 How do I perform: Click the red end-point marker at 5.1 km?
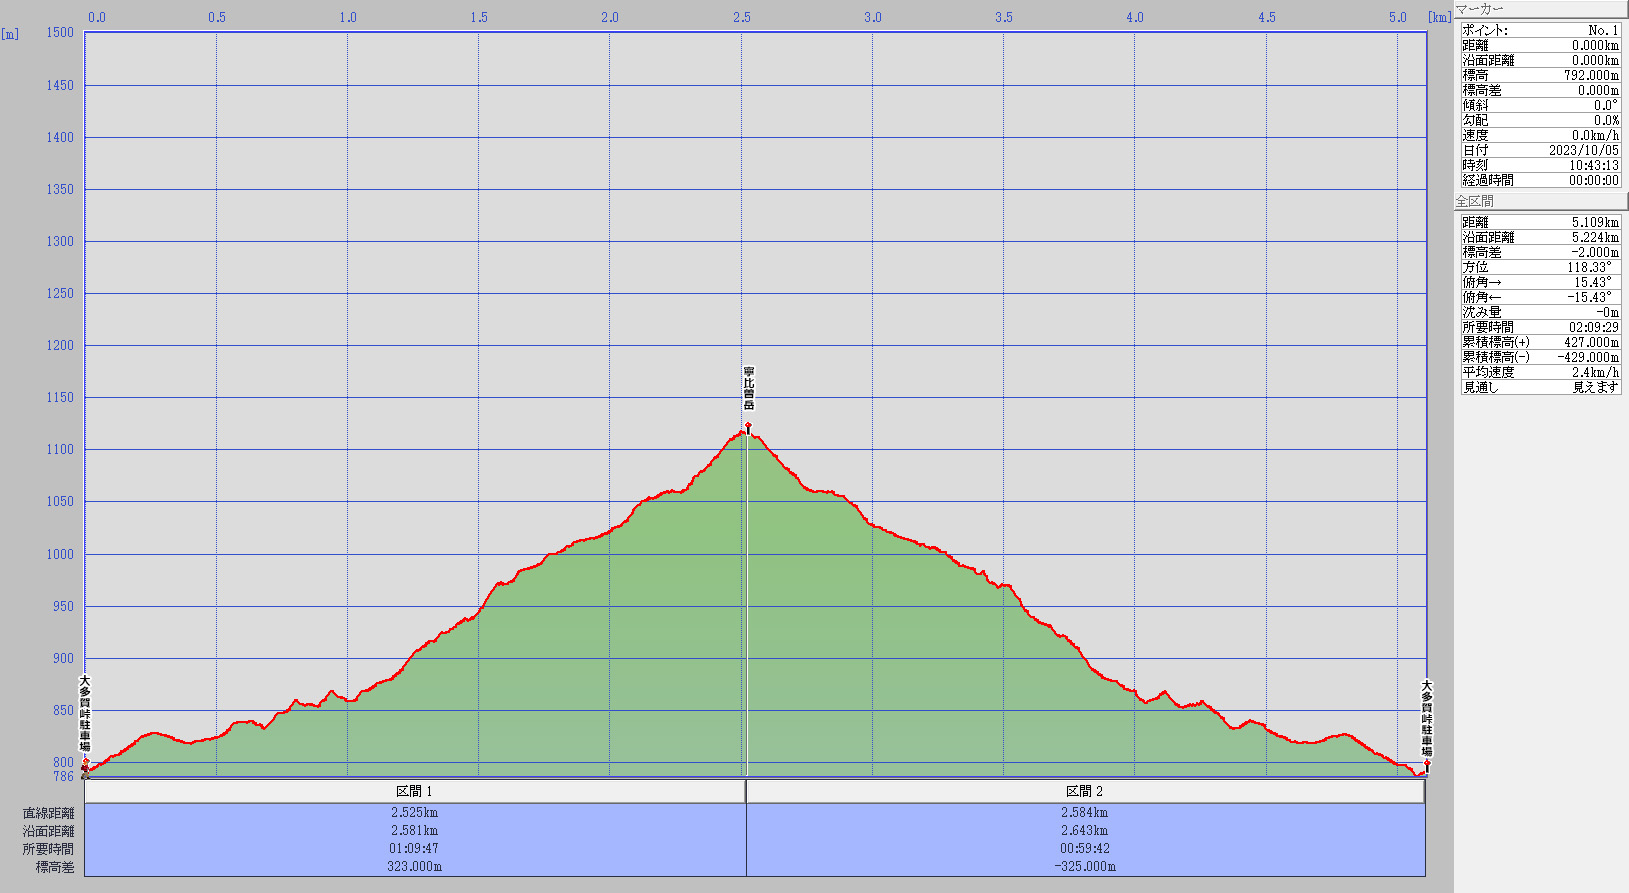tap(1426, 764)
